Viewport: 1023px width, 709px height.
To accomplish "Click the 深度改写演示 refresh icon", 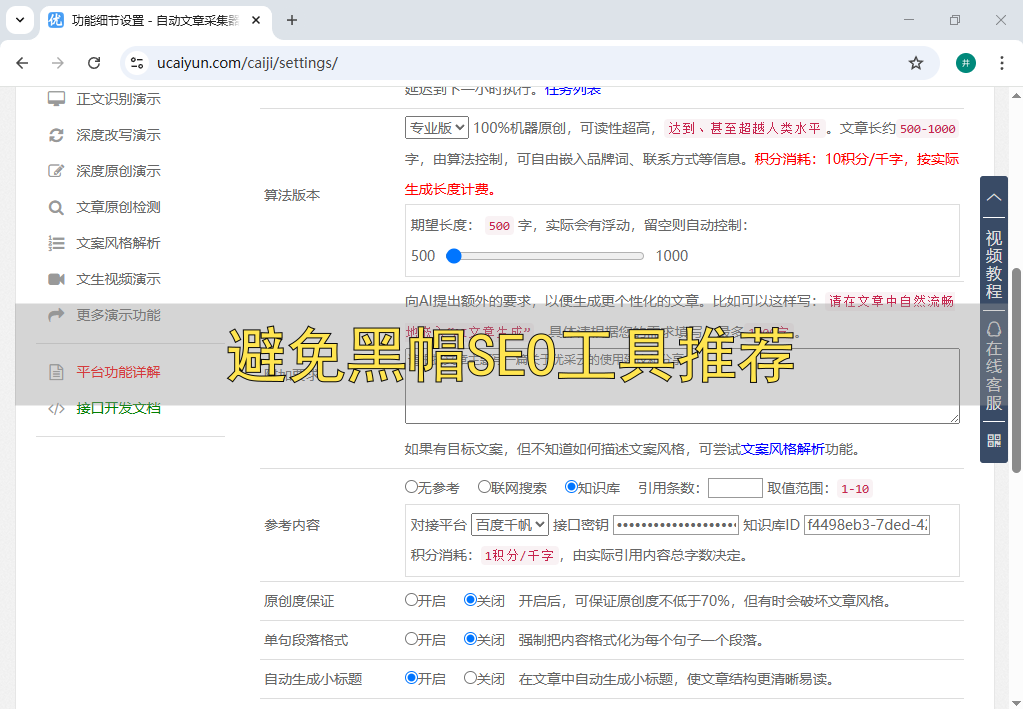I will click(x=56, y=135).
